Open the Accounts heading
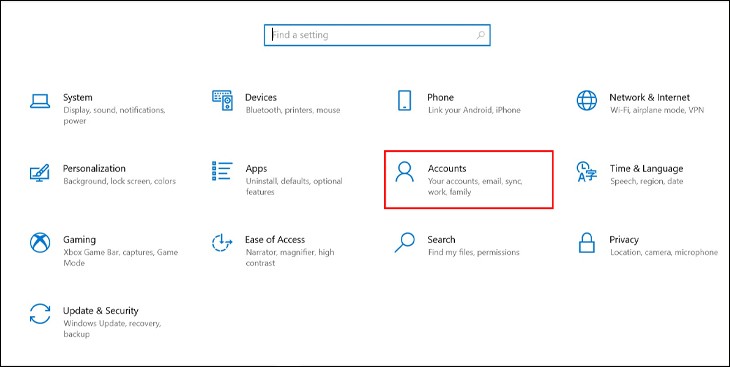 tap(447, 168)
